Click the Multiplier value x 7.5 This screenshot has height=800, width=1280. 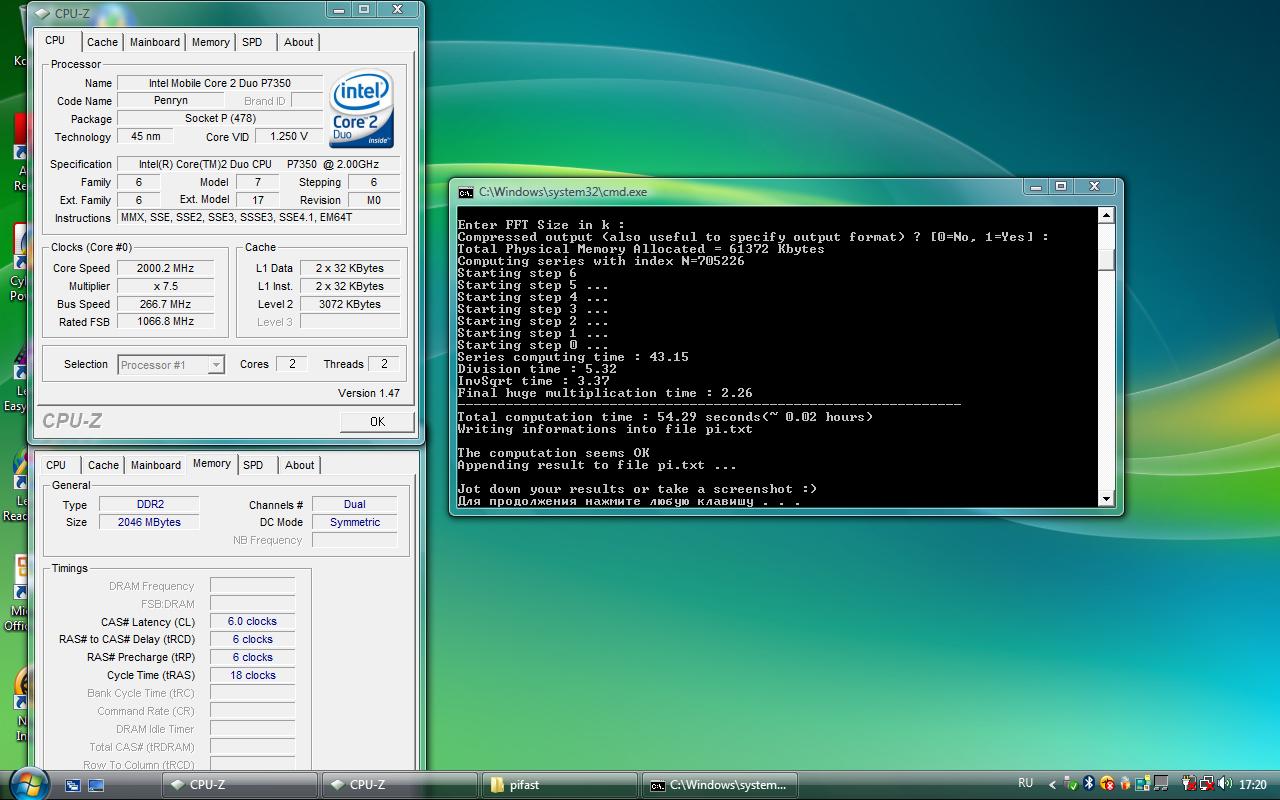pos(166,286)
